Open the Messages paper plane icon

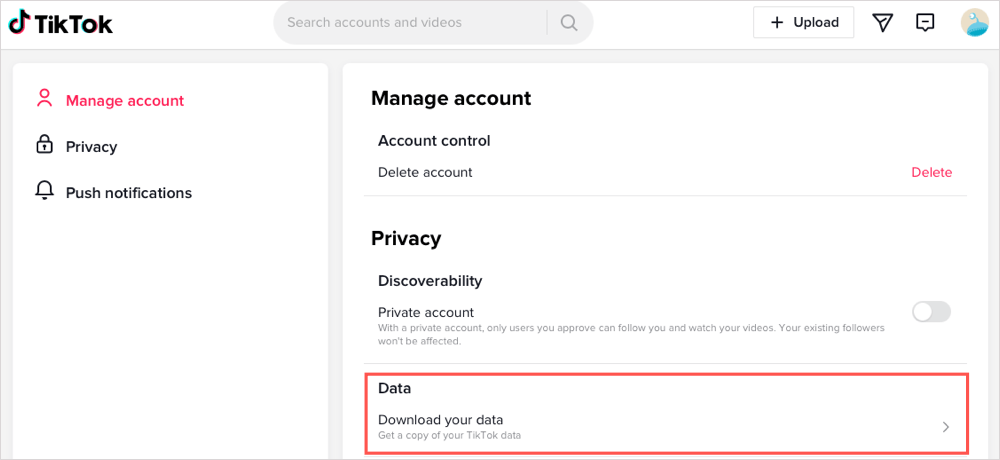(882, 22)
